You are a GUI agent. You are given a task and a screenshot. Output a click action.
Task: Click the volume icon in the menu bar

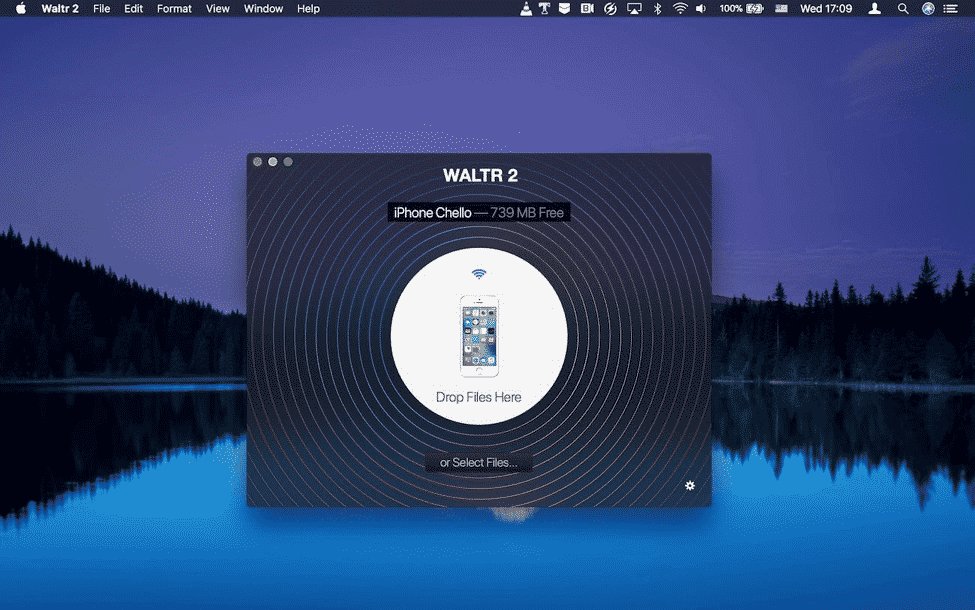(703, 8)
